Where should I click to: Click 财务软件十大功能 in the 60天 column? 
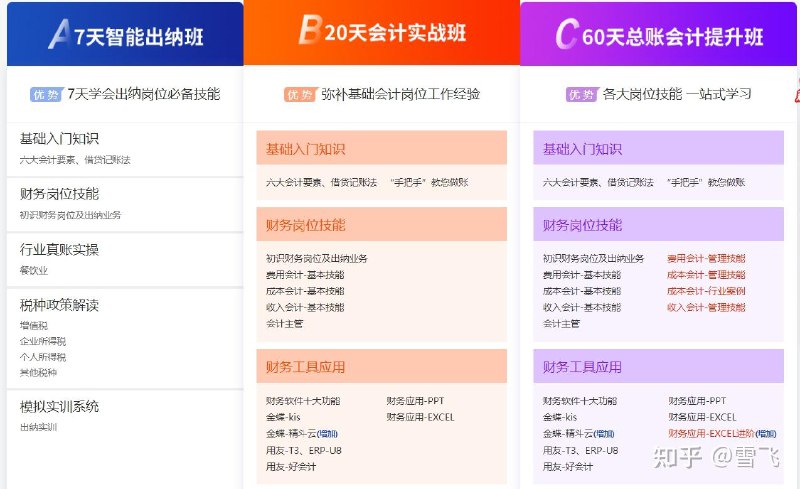pyautogui.click(x=580, y=401)
